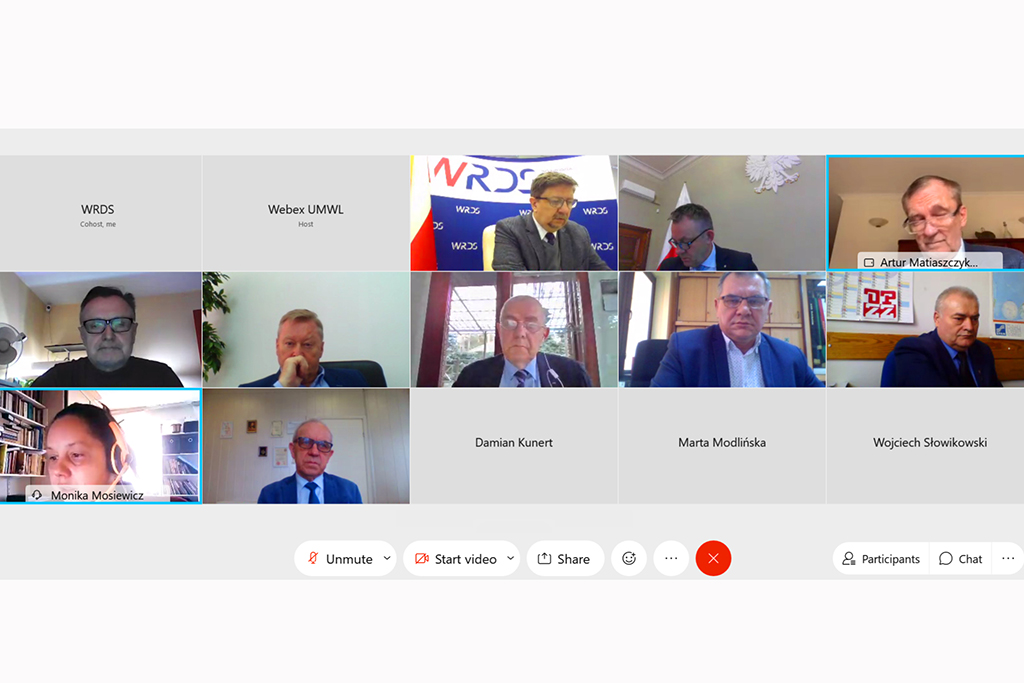This screenshot has height=683, width=1024.
Task: Click the crossed-out camera icon
Action: [422, 559]
